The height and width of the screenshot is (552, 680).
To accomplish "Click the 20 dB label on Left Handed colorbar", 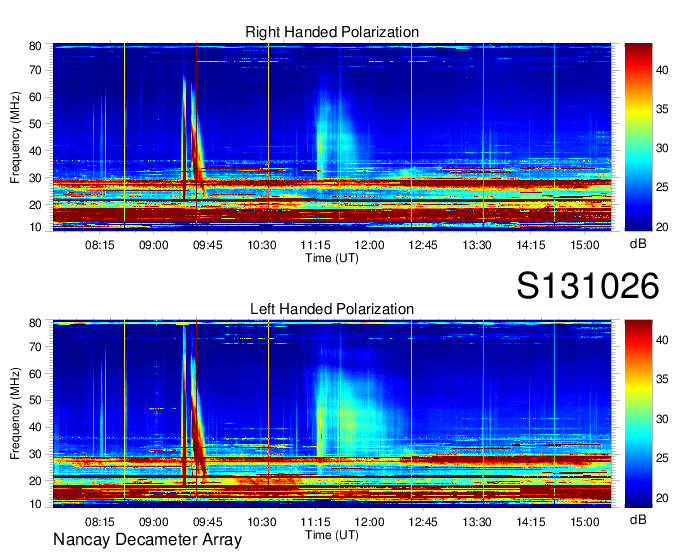I will coord(662,498).
